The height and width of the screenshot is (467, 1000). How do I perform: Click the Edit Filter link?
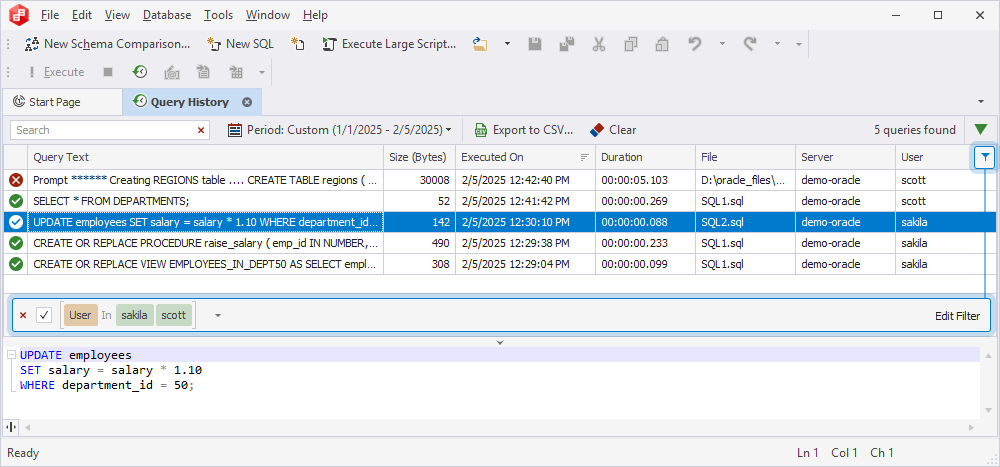957,316
